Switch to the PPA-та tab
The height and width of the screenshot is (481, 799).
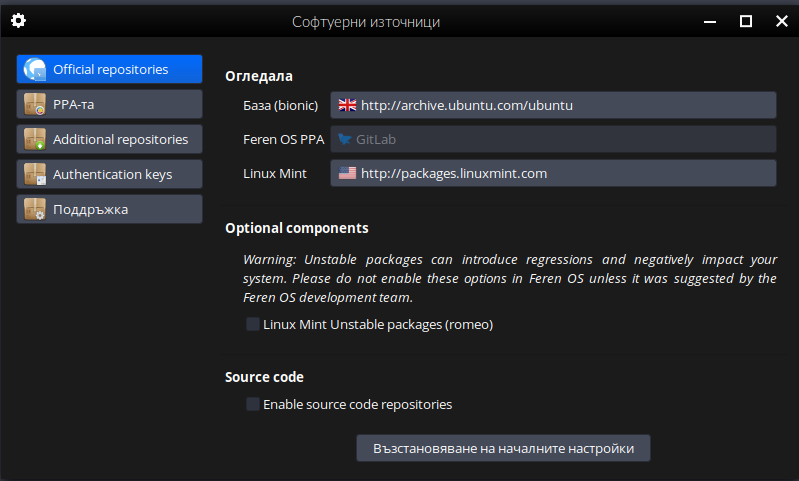pyautogui.click(x=110, y=104)
